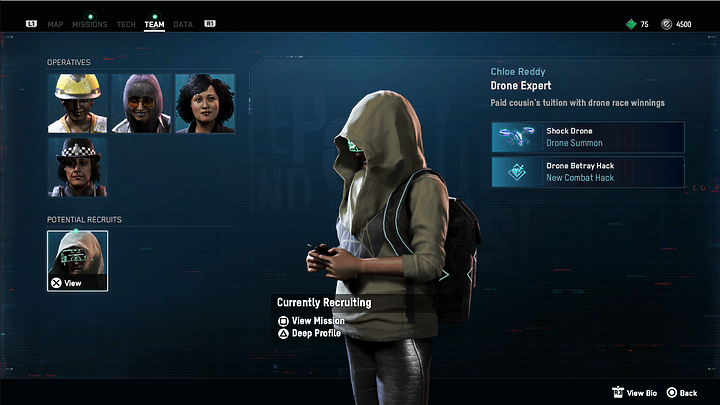The width and height of the screenshot is (720, 405).
Task: Select the hard hat construction worker operative
Action: 78,103
